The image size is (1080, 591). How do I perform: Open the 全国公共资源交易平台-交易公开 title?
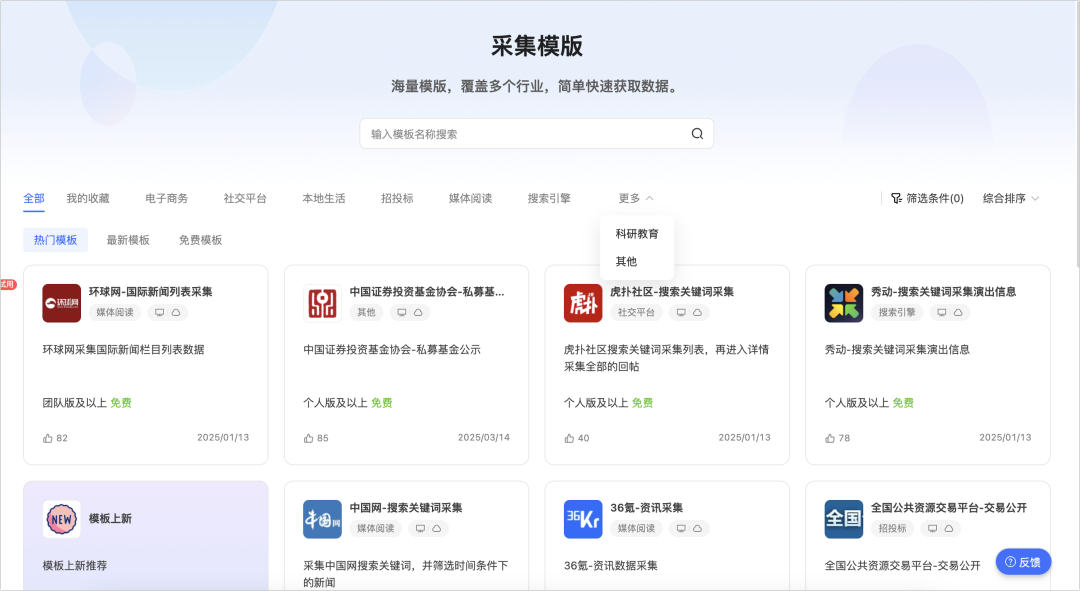point(949,508)
